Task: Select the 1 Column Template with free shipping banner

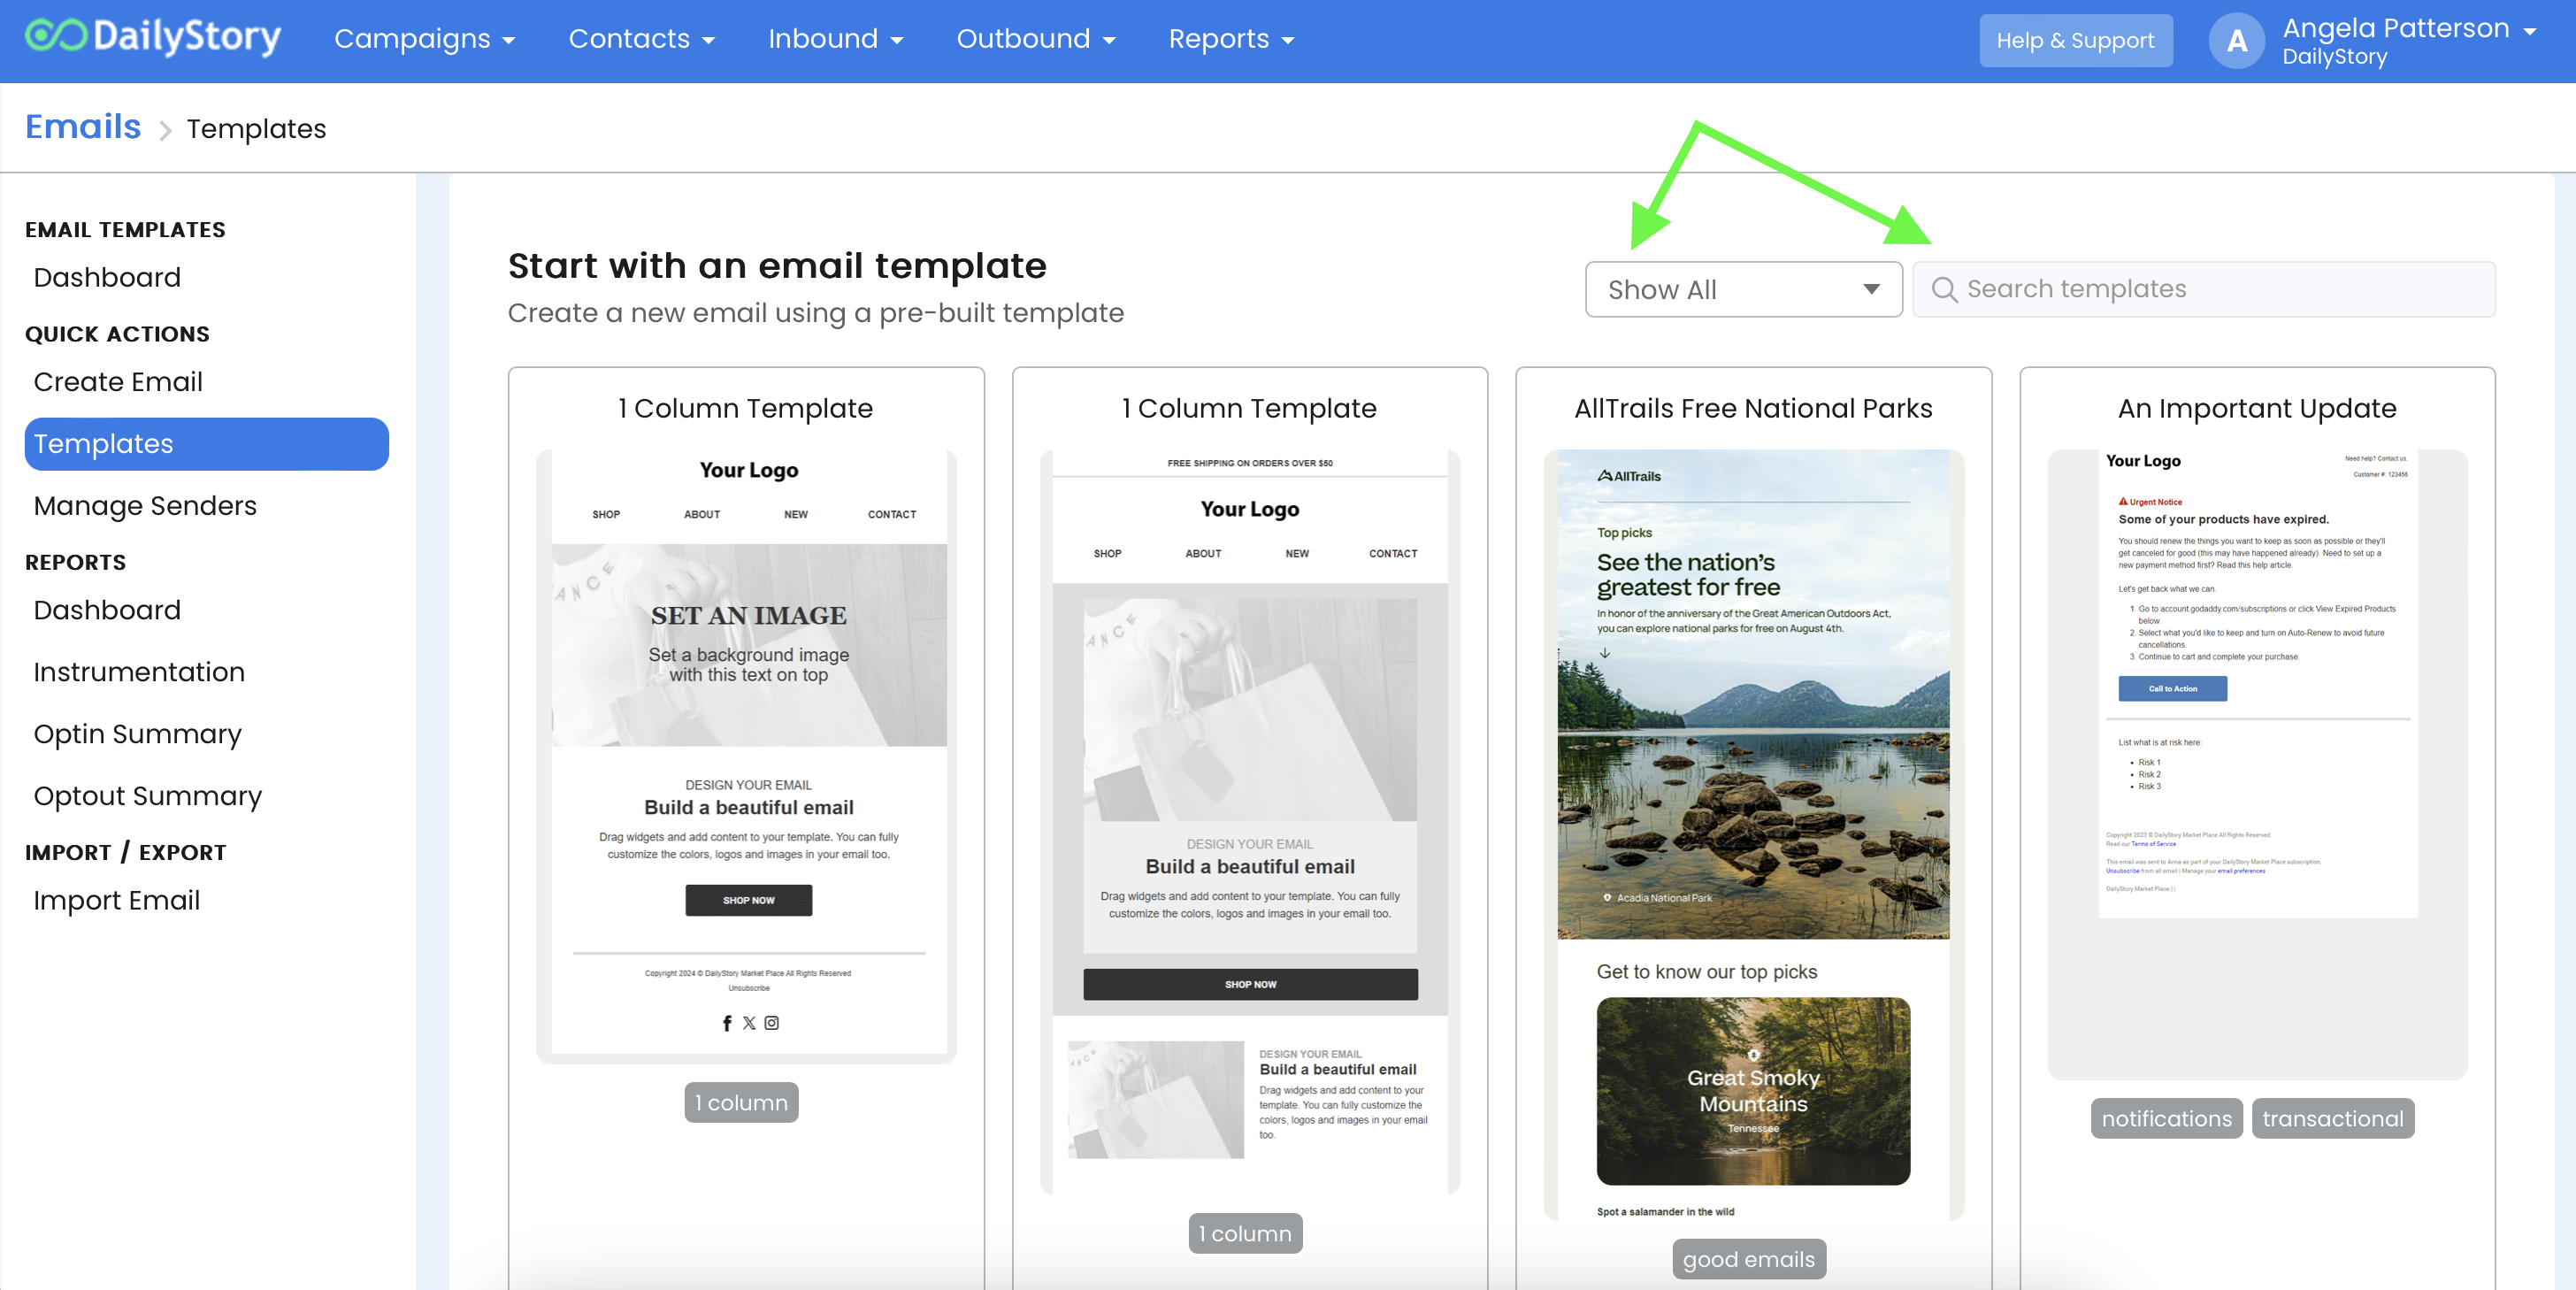Action: coord(1250,822)
